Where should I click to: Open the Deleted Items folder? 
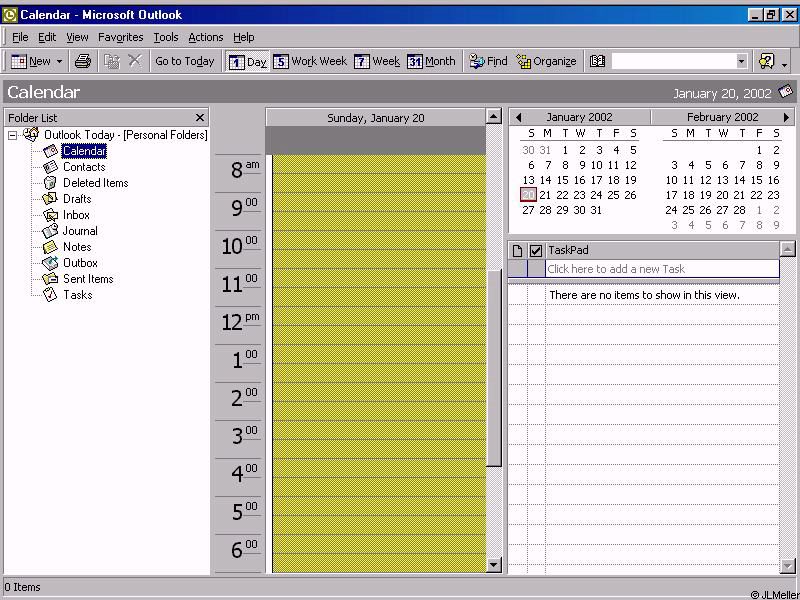click(x=95, y=183)
